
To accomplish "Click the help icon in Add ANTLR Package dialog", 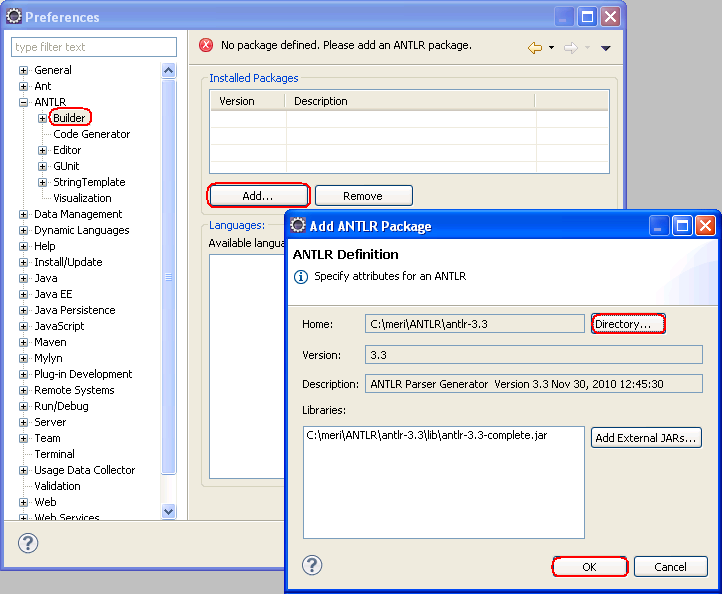I will click(x=312, y=565).
